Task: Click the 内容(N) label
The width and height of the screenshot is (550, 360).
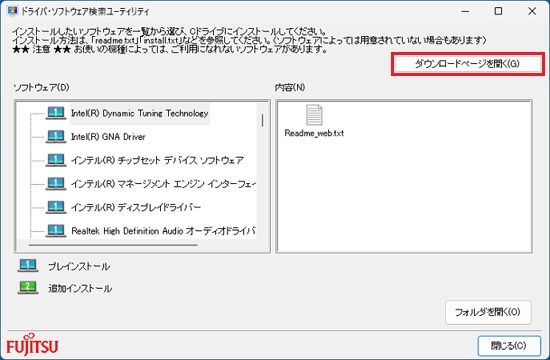Action: (x=290, y=87)
